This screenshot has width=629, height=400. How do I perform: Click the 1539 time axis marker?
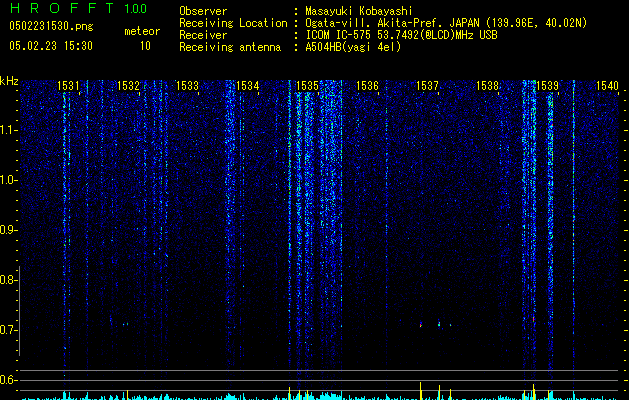tap(548, 86)
